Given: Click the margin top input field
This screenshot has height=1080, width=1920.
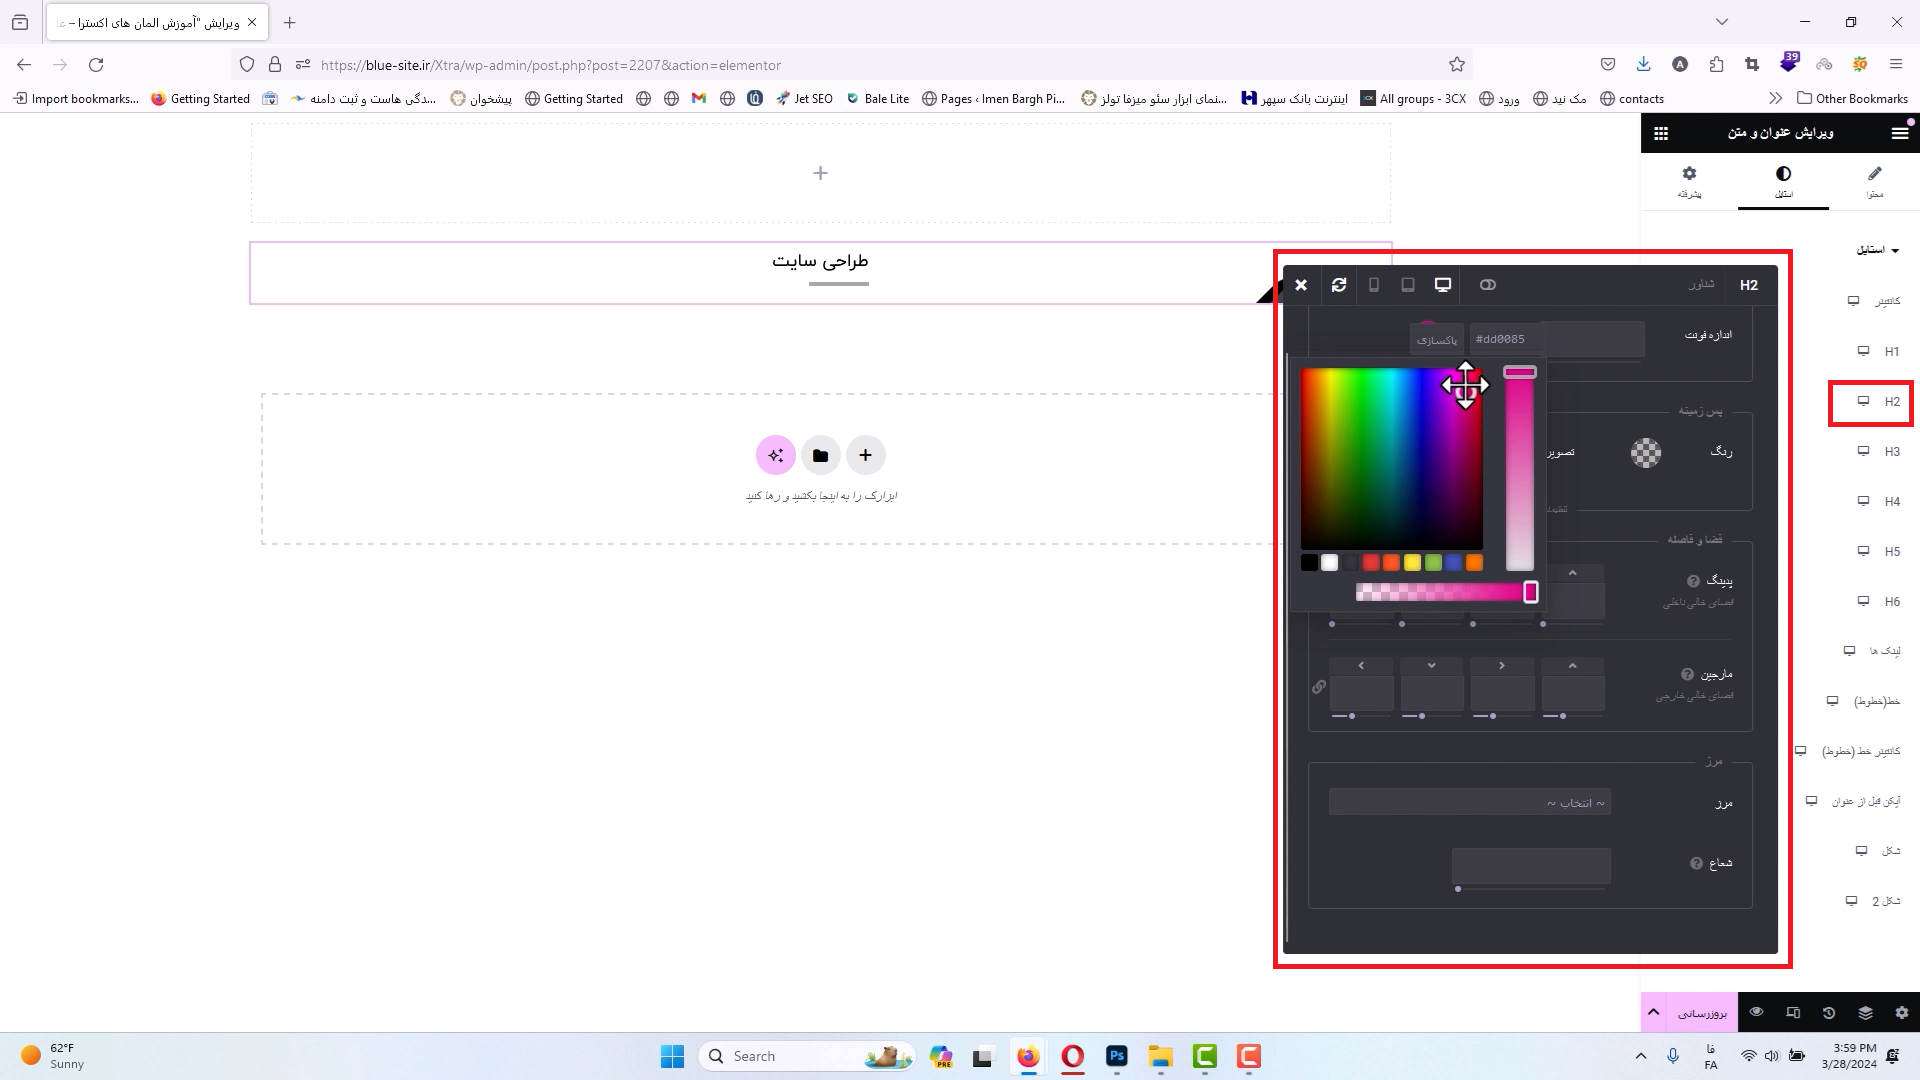Looking at the screenshot, I should [x=1573, y=693].
